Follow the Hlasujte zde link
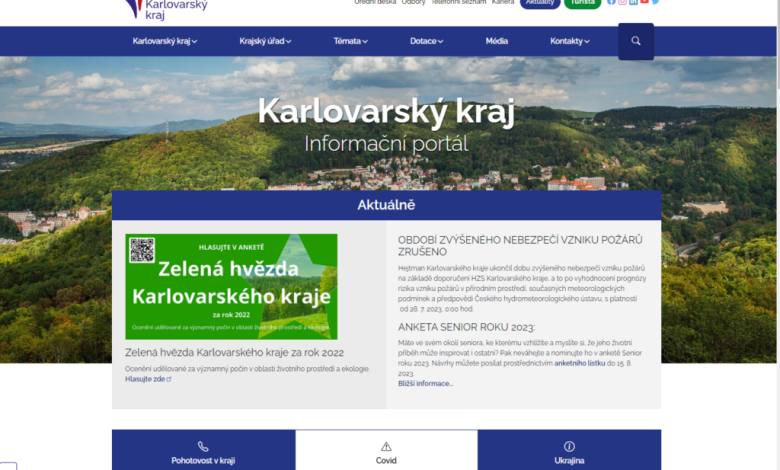Image resolution: width=780 pixels, height=470 pixels. pos(145,379)
